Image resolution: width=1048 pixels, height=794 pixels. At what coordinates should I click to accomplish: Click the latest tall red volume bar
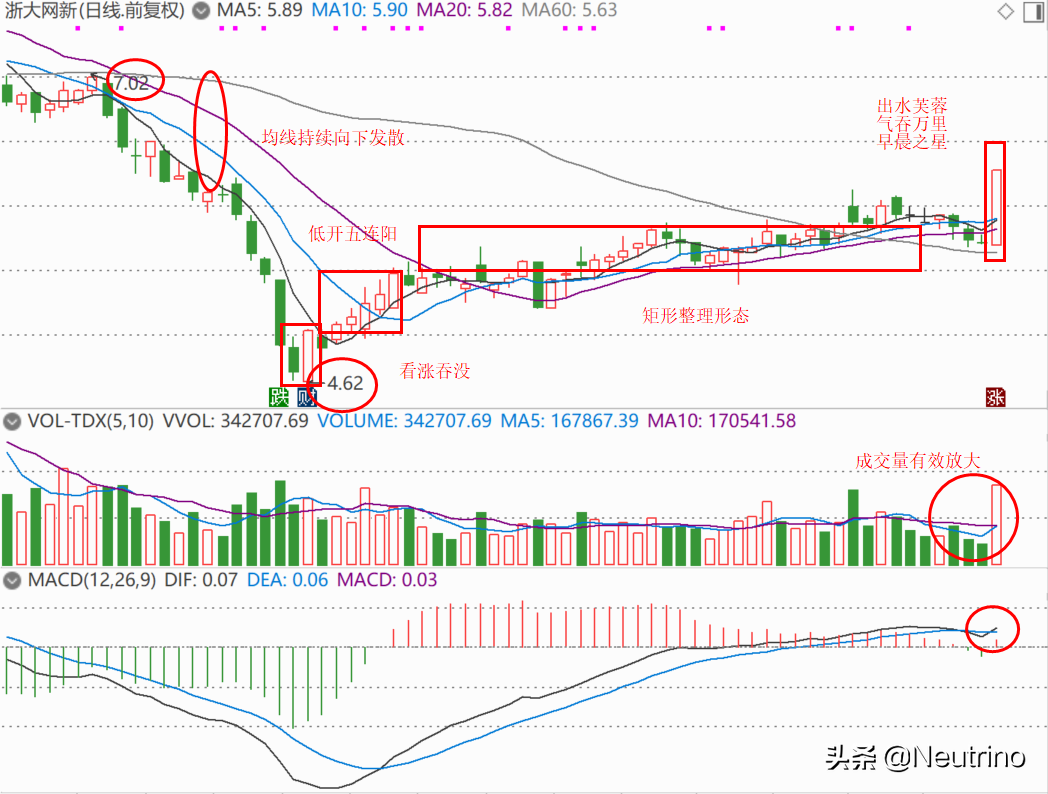[x=997, y=525]
